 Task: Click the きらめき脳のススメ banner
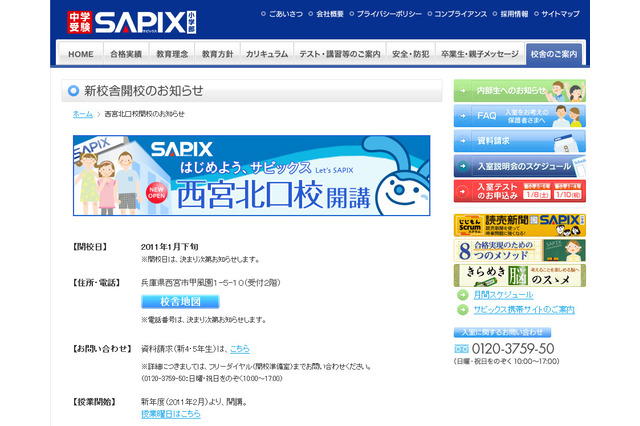pos(520,275)
